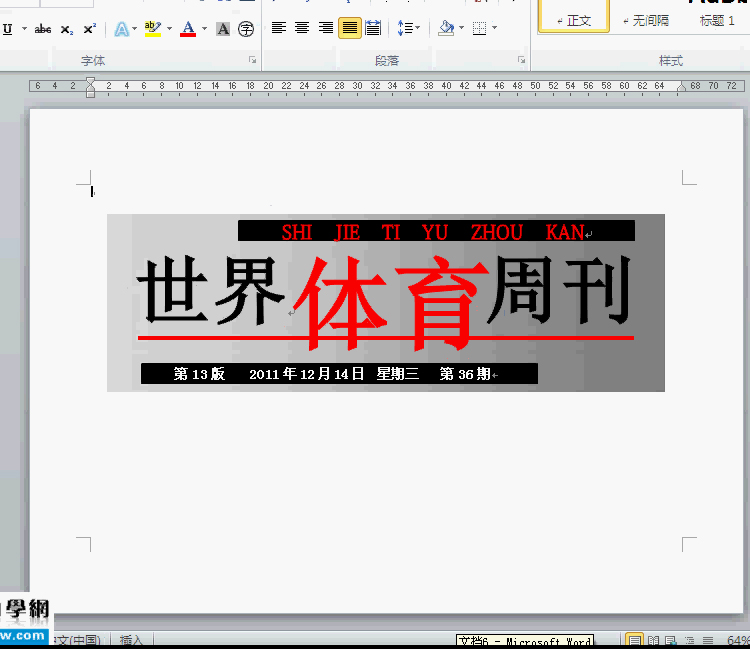This screenshot has width=750, height=649.
Task: Switch to draft view
Action: point(708,640)
